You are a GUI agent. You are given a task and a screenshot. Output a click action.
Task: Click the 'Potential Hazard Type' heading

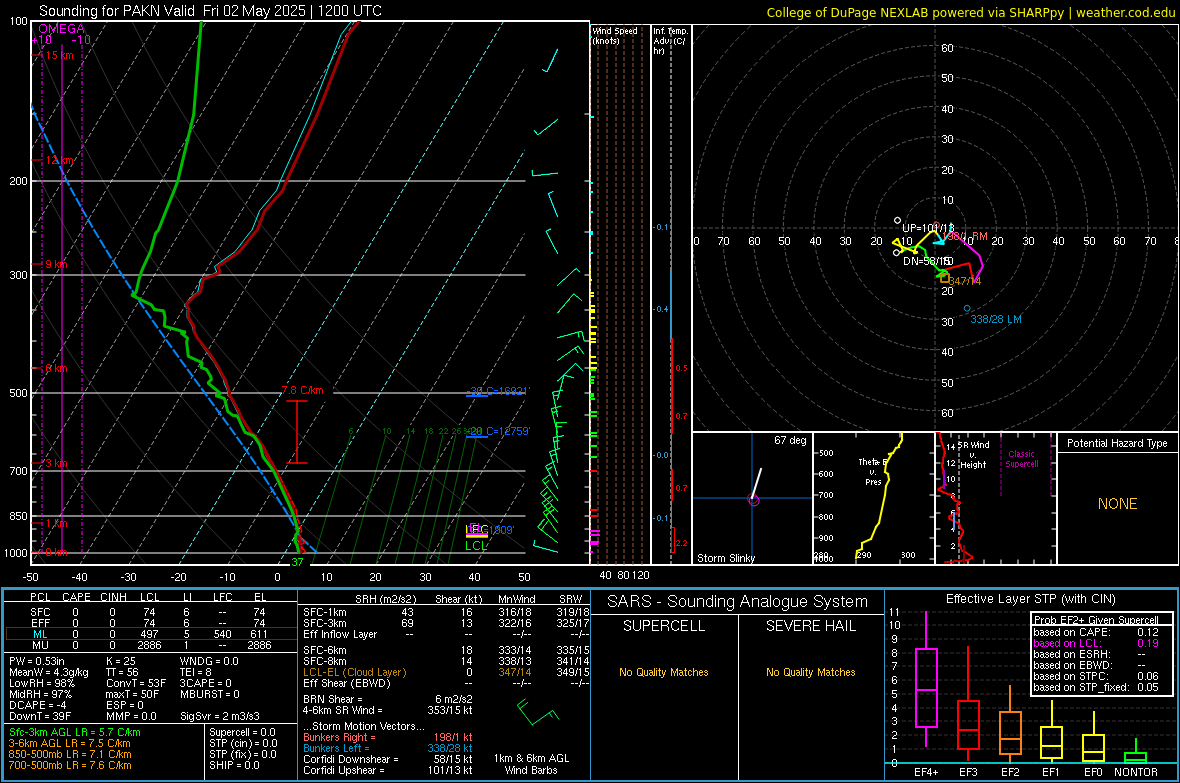[1117, 443]
